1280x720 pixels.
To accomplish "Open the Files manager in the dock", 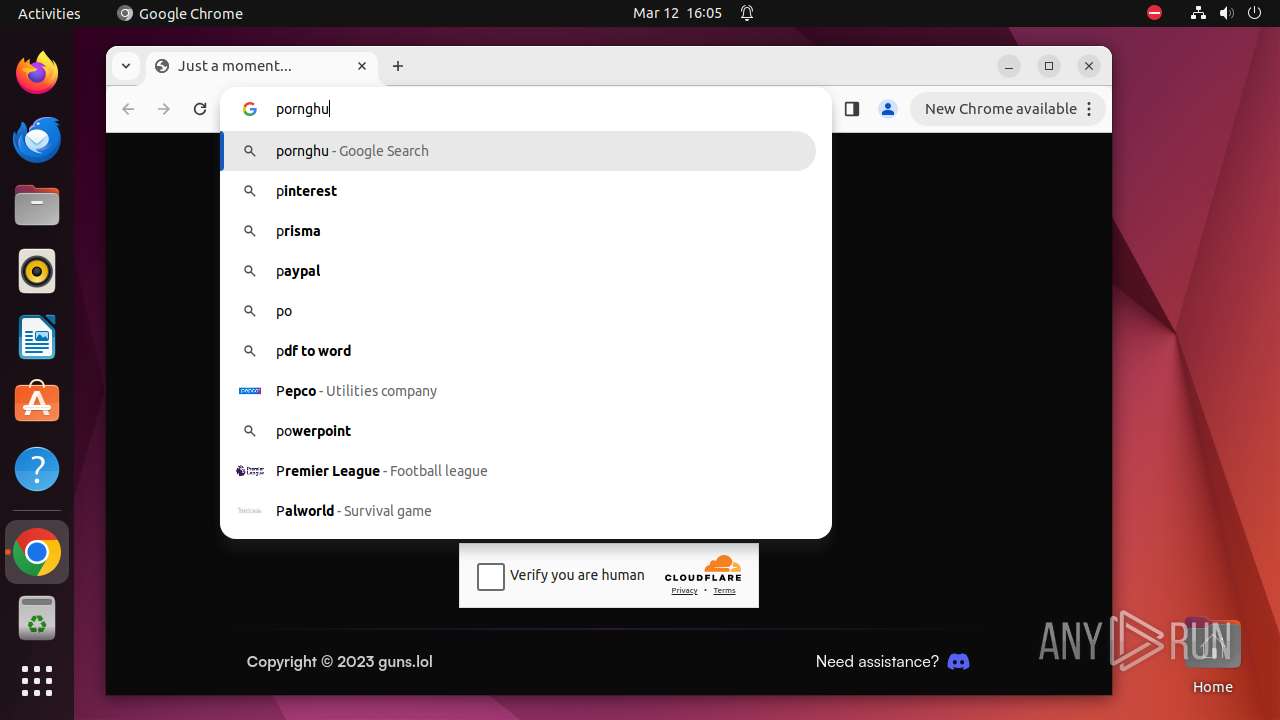I will point(37,205).
